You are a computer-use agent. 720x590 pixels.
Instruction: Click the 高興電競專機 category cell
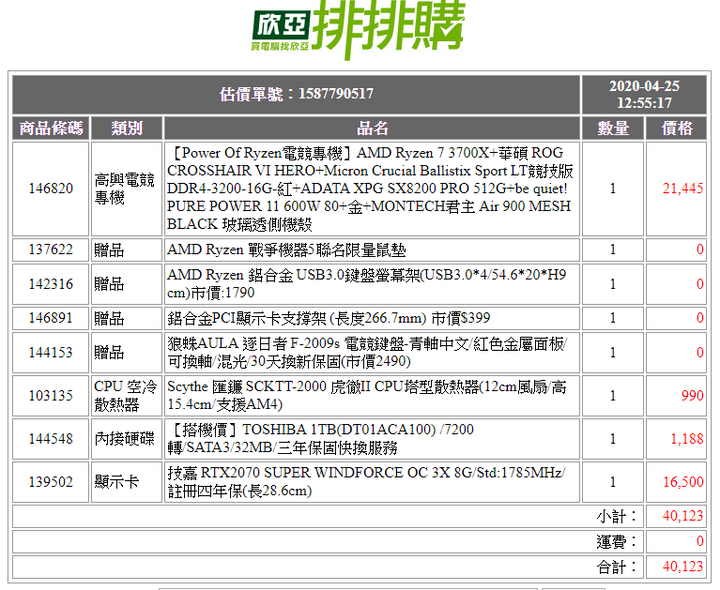coord(127,189)
